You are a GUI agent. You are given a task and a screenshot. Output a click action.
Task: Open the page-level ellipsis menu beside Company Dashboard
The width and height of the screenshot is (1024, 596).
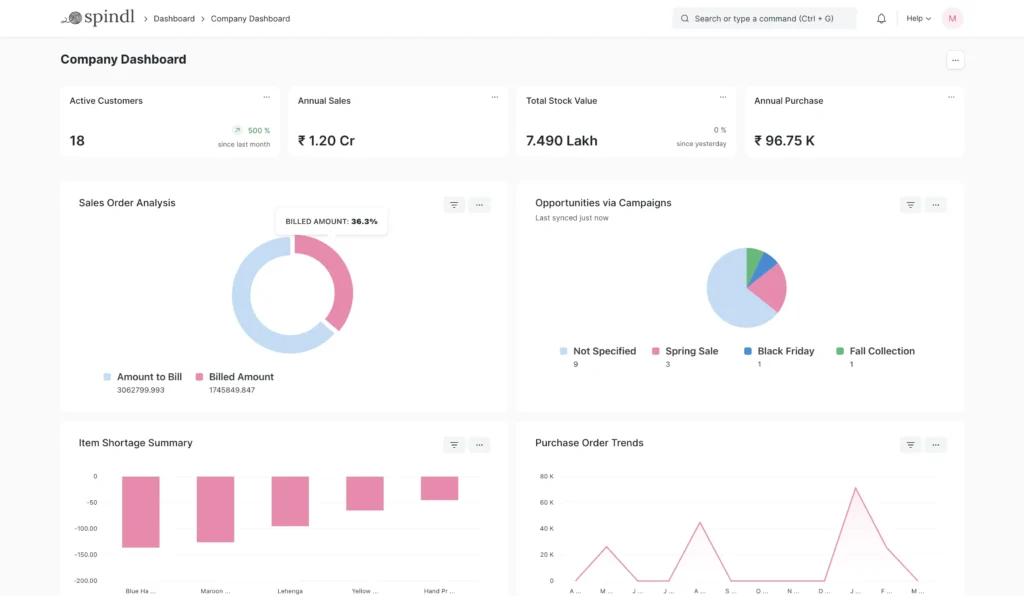[x=955, y=60]
